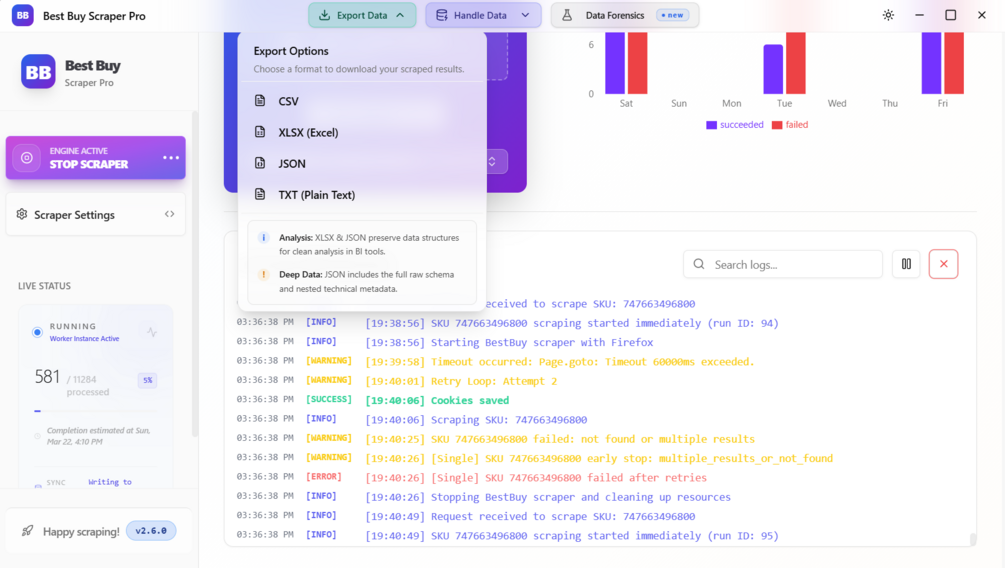Click the LIVE STATUS heading
Image resolution: width=1005 pixels, height=568 pixels.
pos(44,286)
